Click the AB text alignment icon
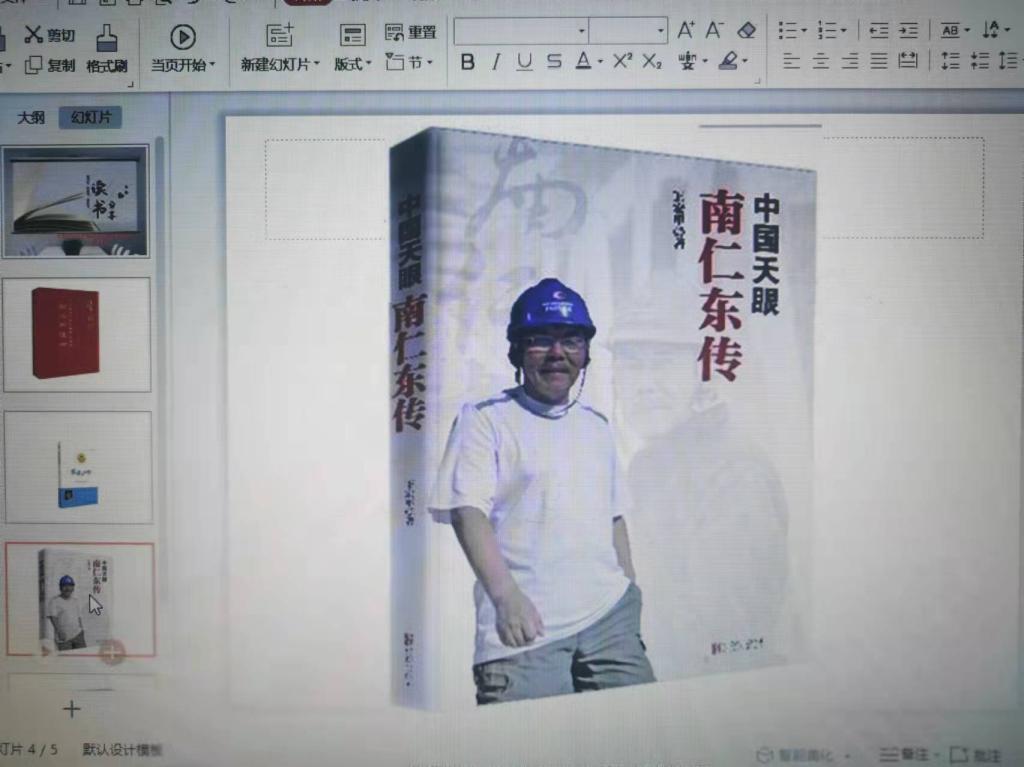Screen dimensions: 1024x767 pyautogui.click(x=950, y=30)
